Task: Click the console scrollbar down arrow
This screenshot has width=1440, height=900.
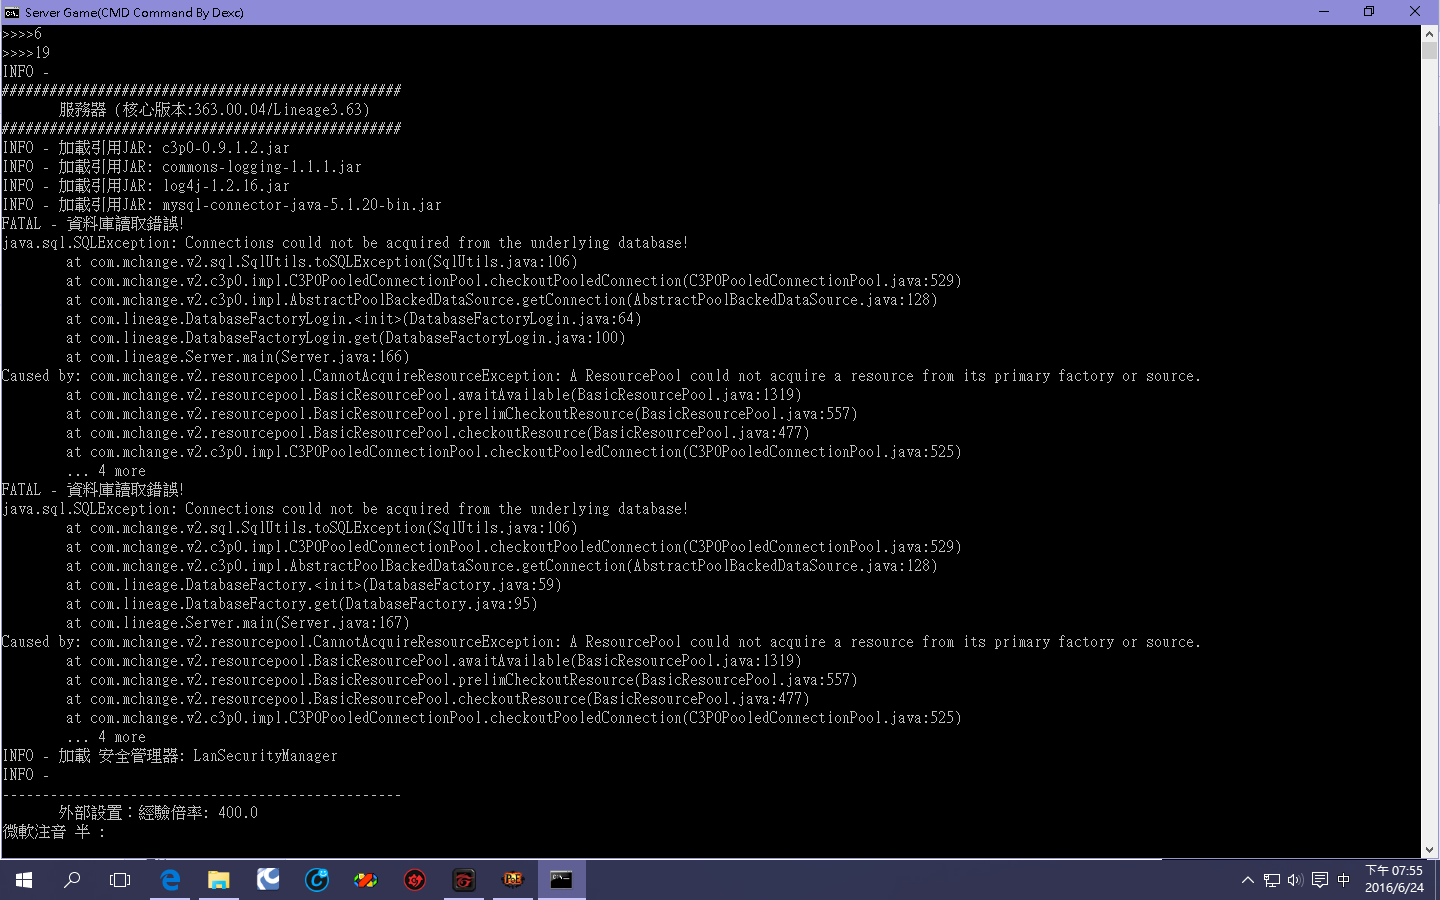Action: (1429, 849)
